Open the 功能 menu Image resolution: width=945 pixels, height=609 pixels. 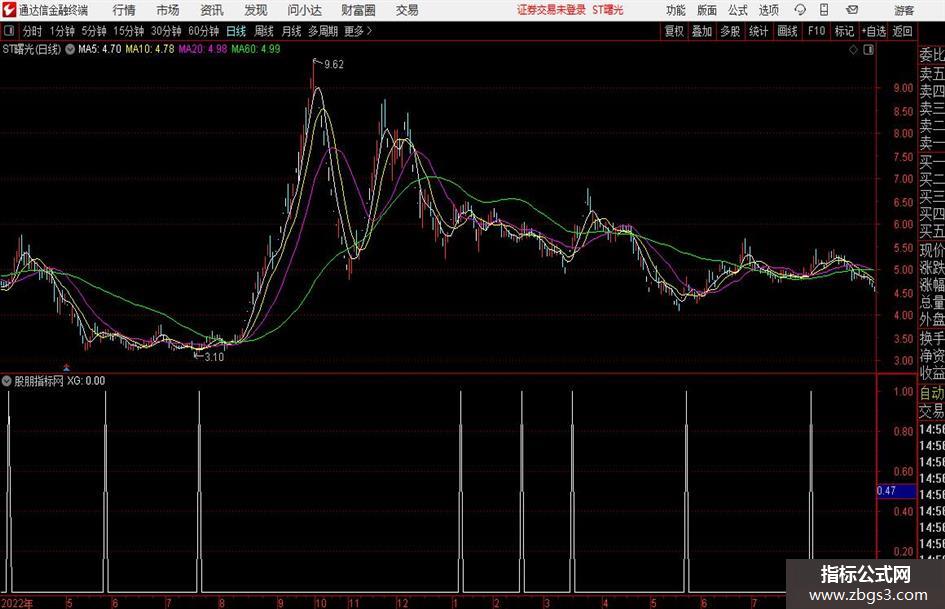676,10
